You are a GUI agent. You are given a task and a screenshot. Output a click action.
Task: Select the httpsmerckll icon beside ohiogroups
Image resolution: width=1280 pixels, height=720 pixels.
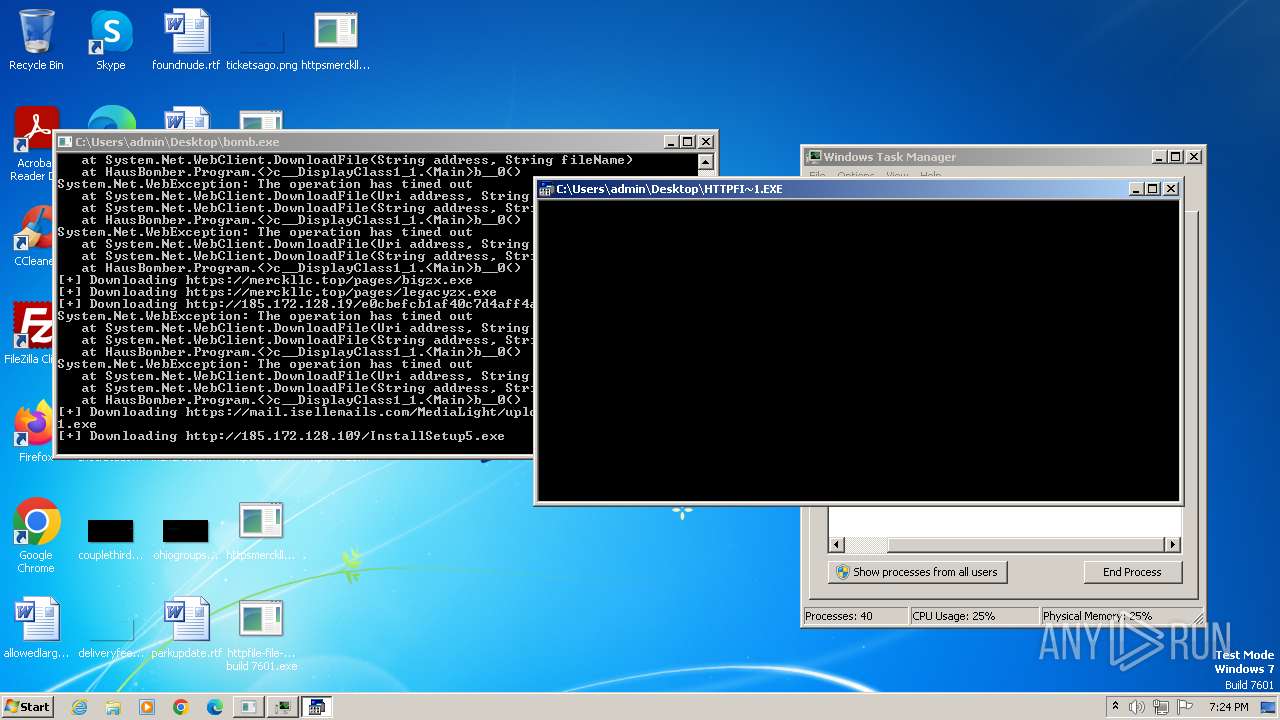[261, 531]
